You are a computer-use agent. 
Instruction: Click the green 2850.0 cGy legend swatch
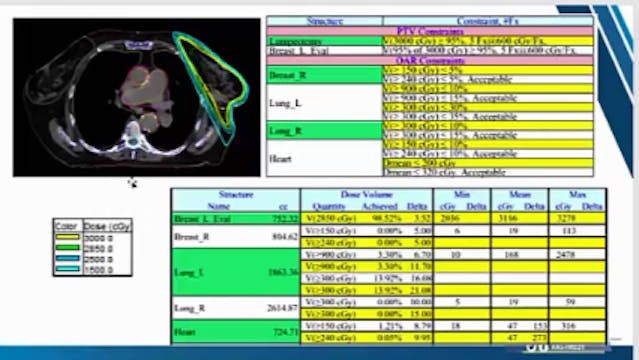pyautogui.click(x=68, y=248)
